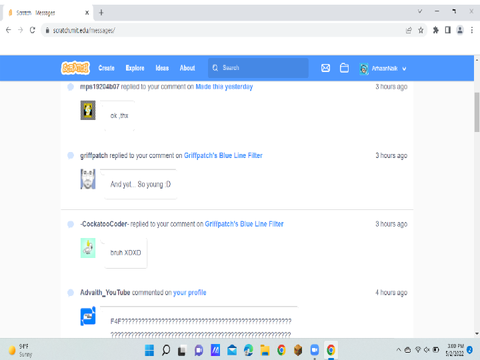480x360 pixels.
Task: Expand the ArhaanNaik account dropdown
Action: [x=383, y=68]
